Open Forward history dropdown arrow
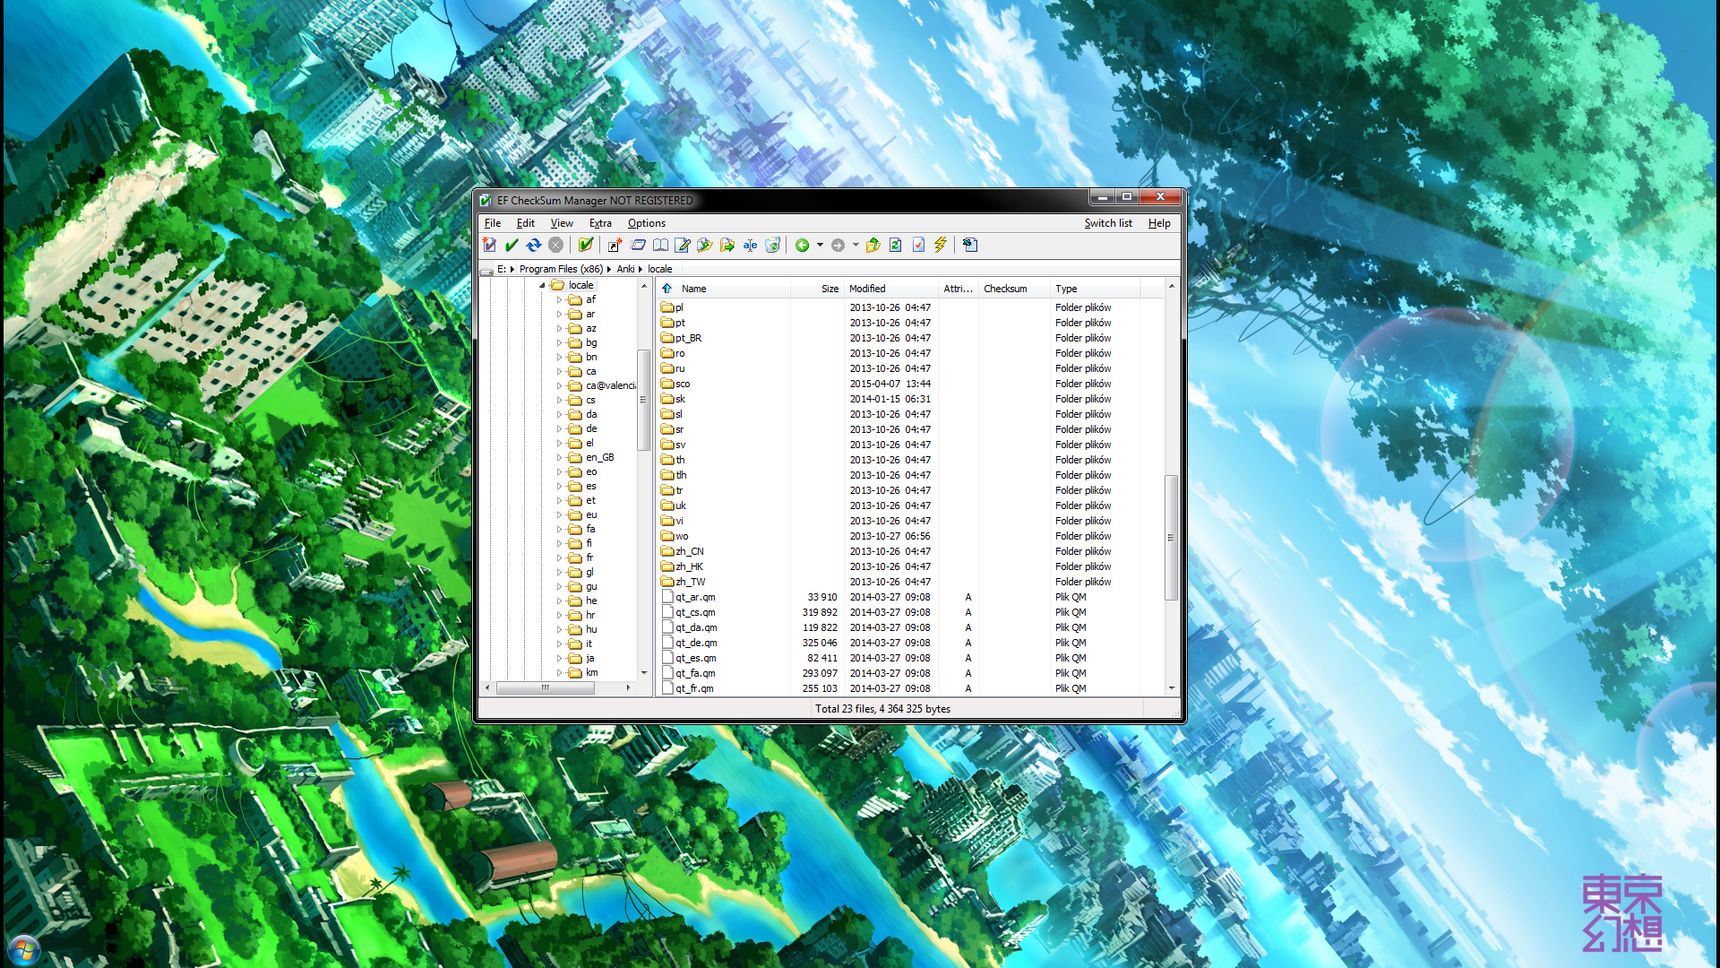Viewport: 1720px width, 968px height. pyautogui.click(x=856, y=245)
